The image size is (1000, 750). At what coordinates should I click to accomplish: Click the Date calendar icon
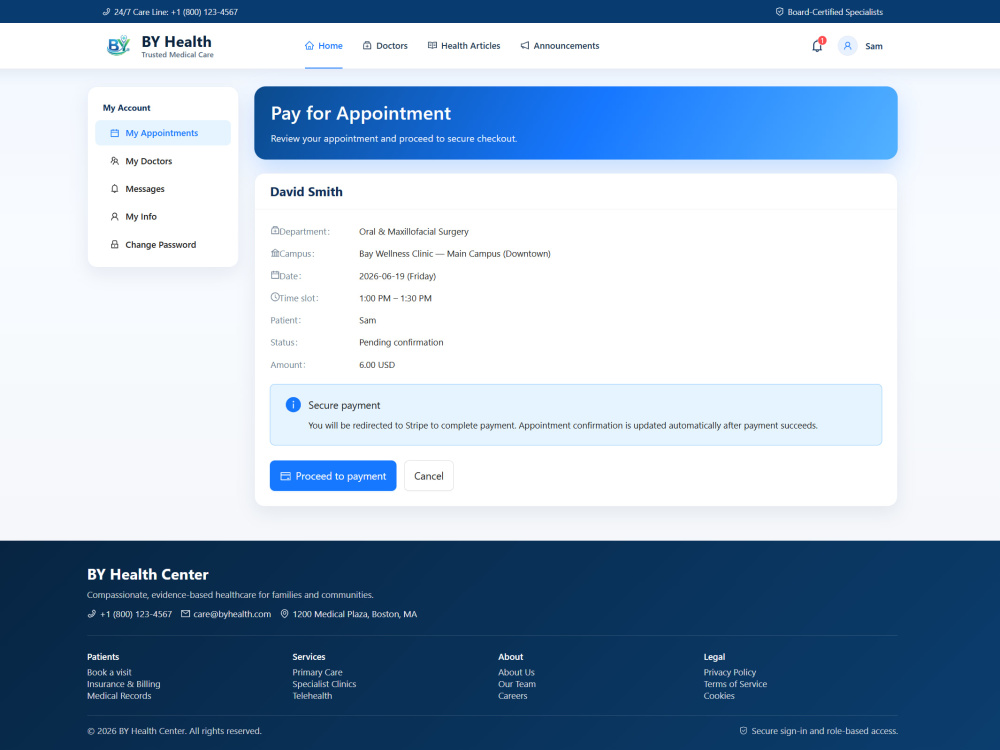pyautogui.click(x=275, y=276)
